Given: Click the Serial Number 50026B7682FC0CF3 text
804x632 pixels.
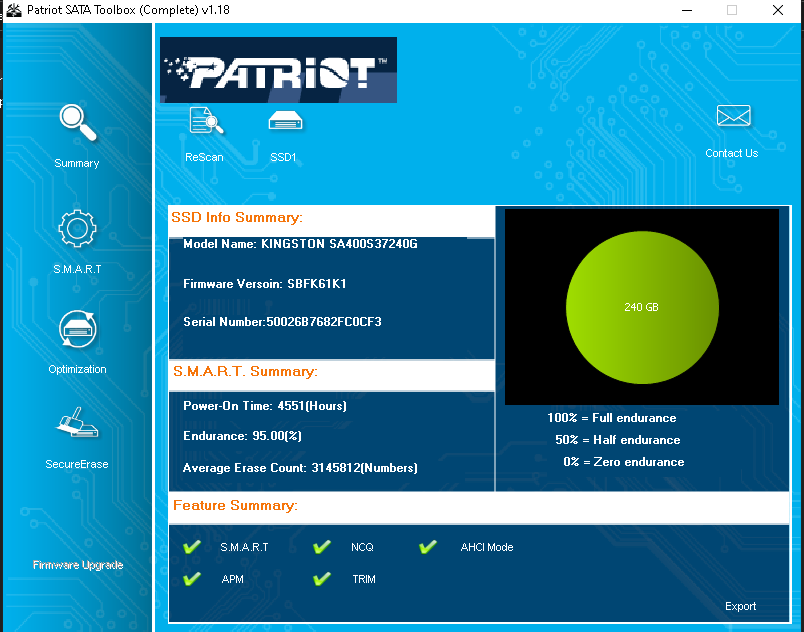Looking at the screenshot, I should [283, 322].
